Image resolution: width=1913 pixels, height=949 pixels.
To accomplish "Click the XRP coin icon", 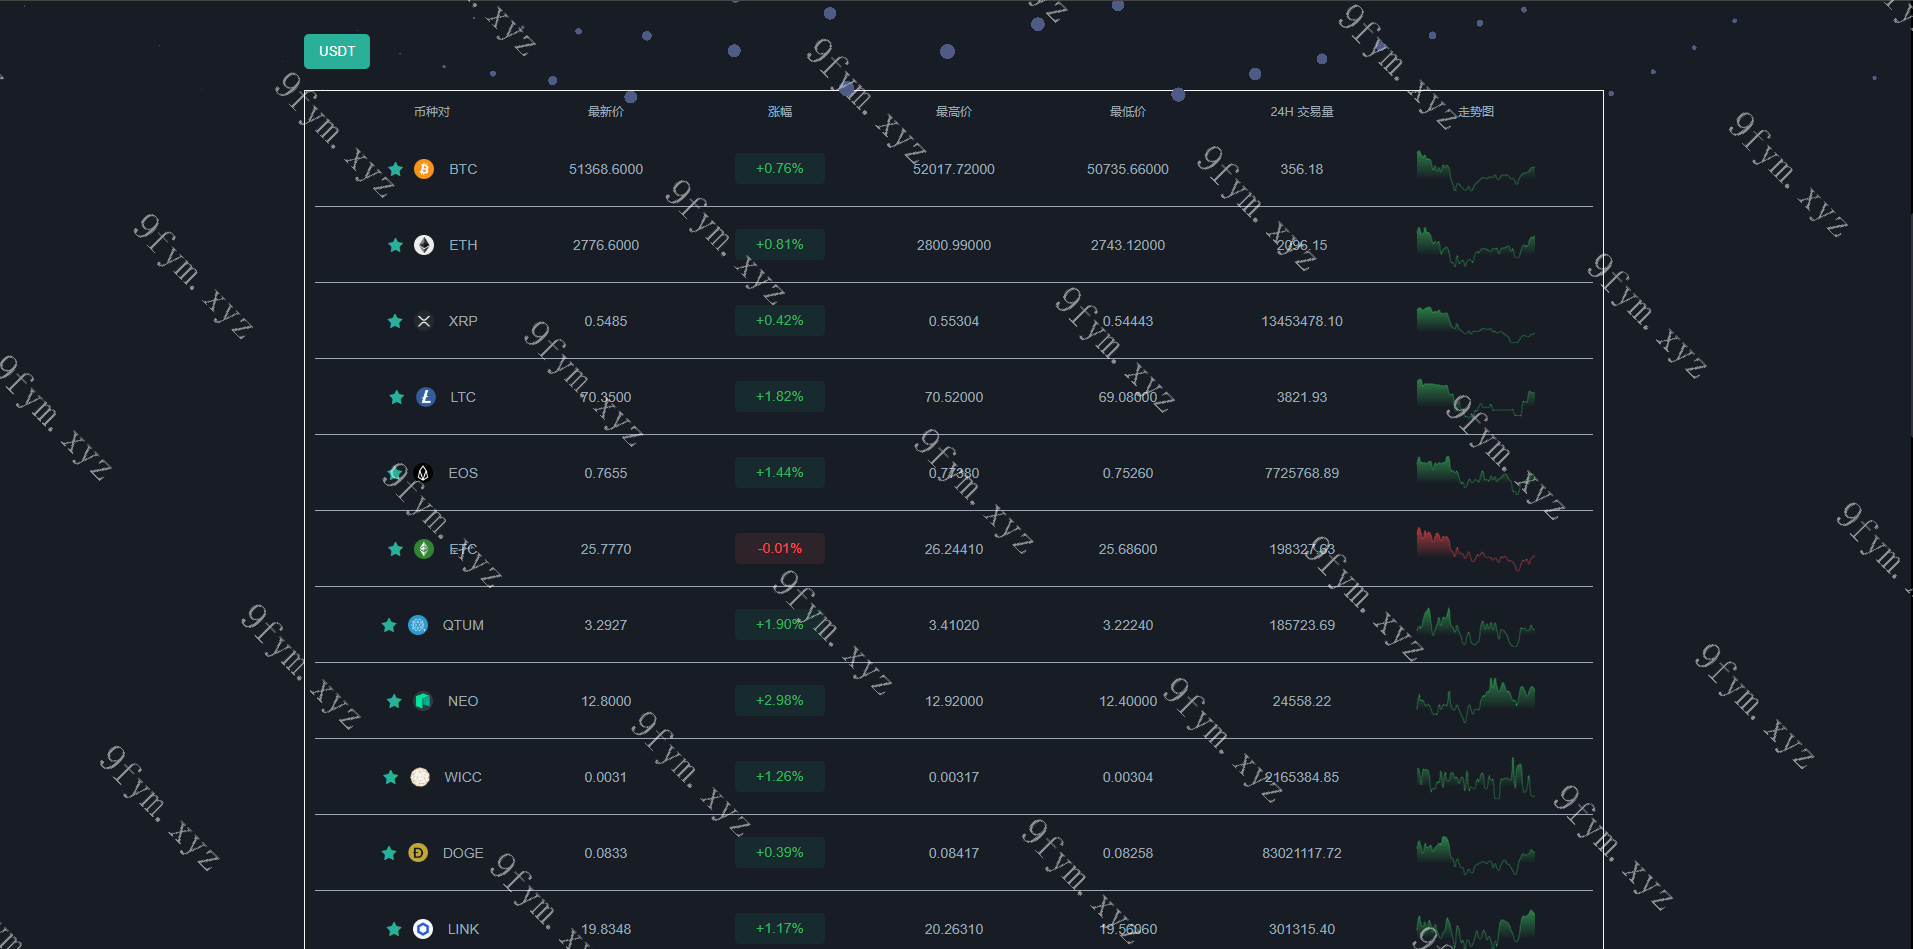I will click(424, 321).
